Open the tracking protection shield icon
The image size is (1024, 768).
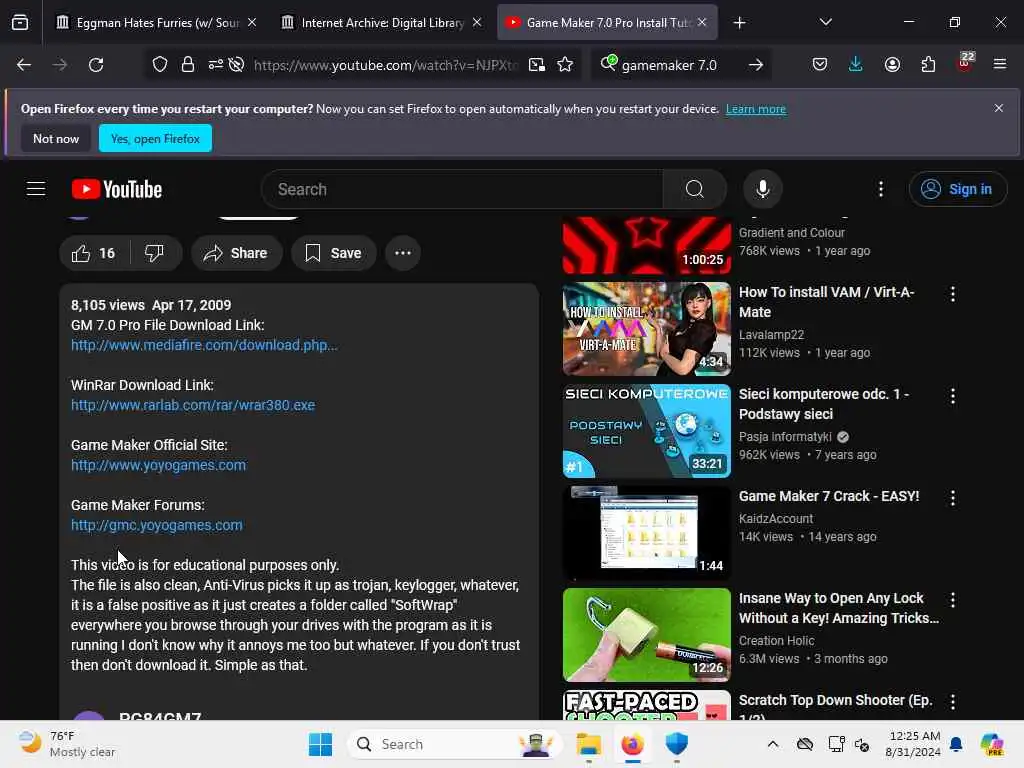point(160,65)
